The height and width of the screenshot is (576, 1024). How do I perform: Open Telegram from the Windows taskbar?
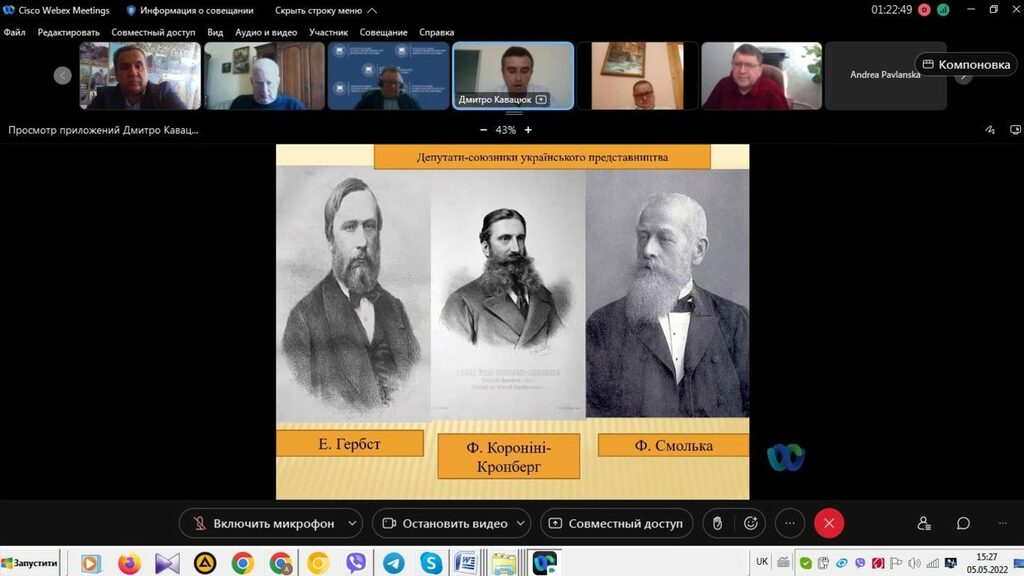click(x=393, y=563)
